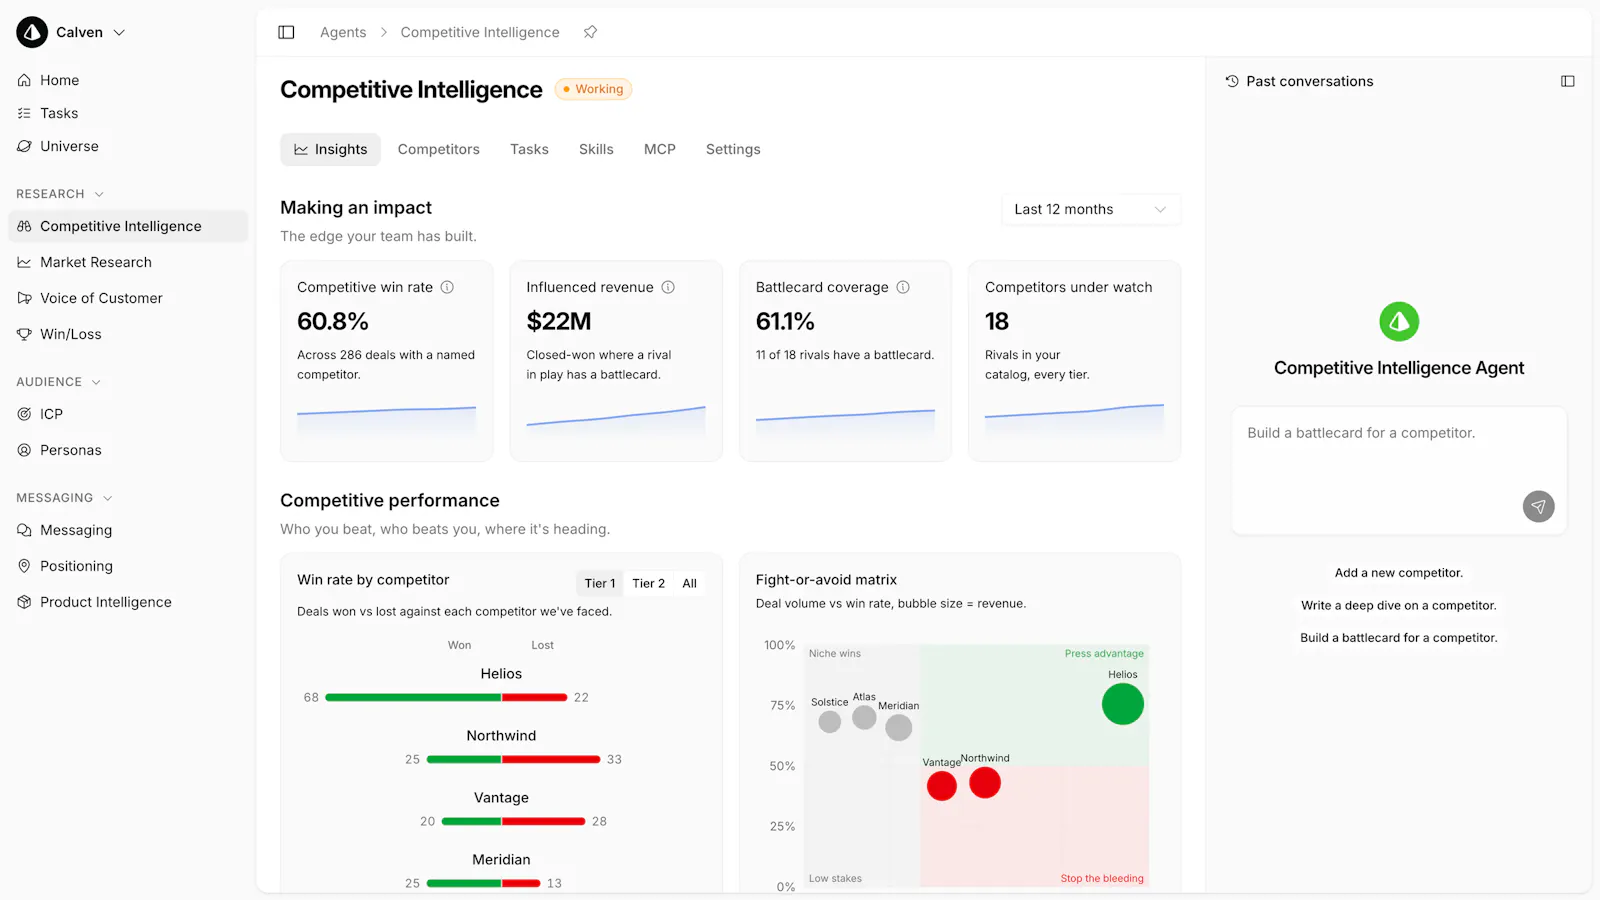Collapse the Past conversations panel icon
Image resolution: width=1600 pixels, height=900 pixels.
[x=1567, y=81]
